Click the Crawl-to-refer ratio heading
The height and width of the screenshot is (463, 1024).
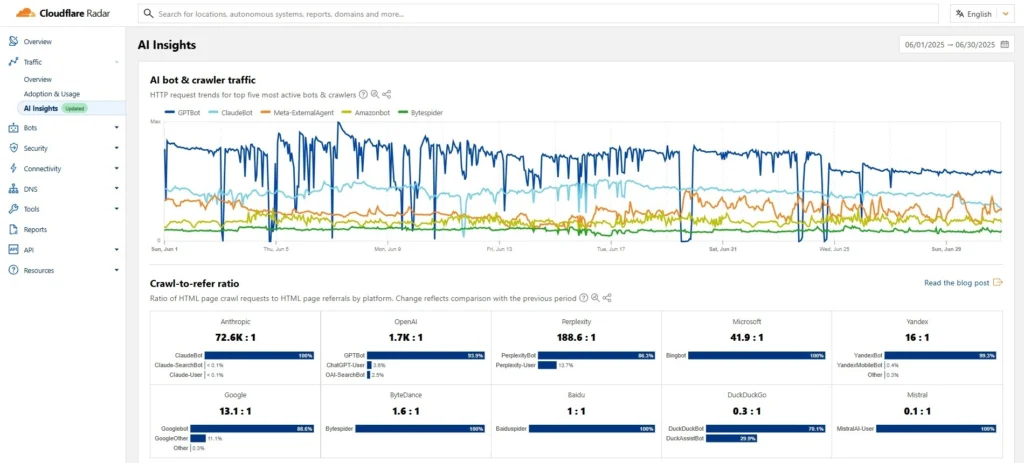click(x=195, y=283)
